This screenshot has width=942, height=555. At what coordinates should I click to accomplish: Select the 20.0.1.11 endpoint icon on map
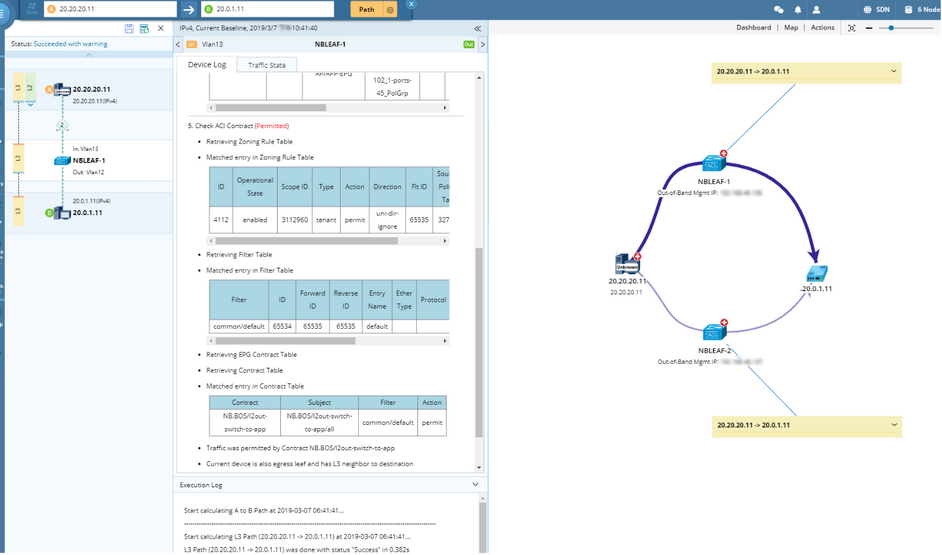pos(816,273)
